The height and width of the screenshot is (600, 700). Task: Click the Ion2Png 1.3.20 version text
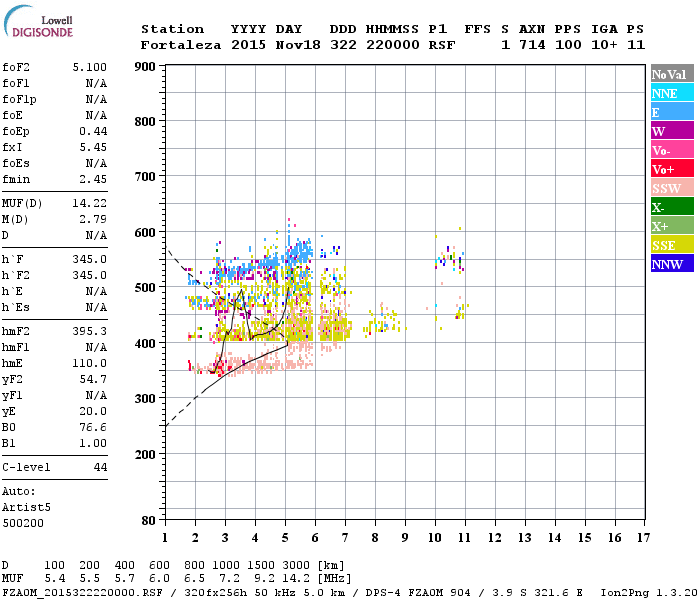coord(649,593)
